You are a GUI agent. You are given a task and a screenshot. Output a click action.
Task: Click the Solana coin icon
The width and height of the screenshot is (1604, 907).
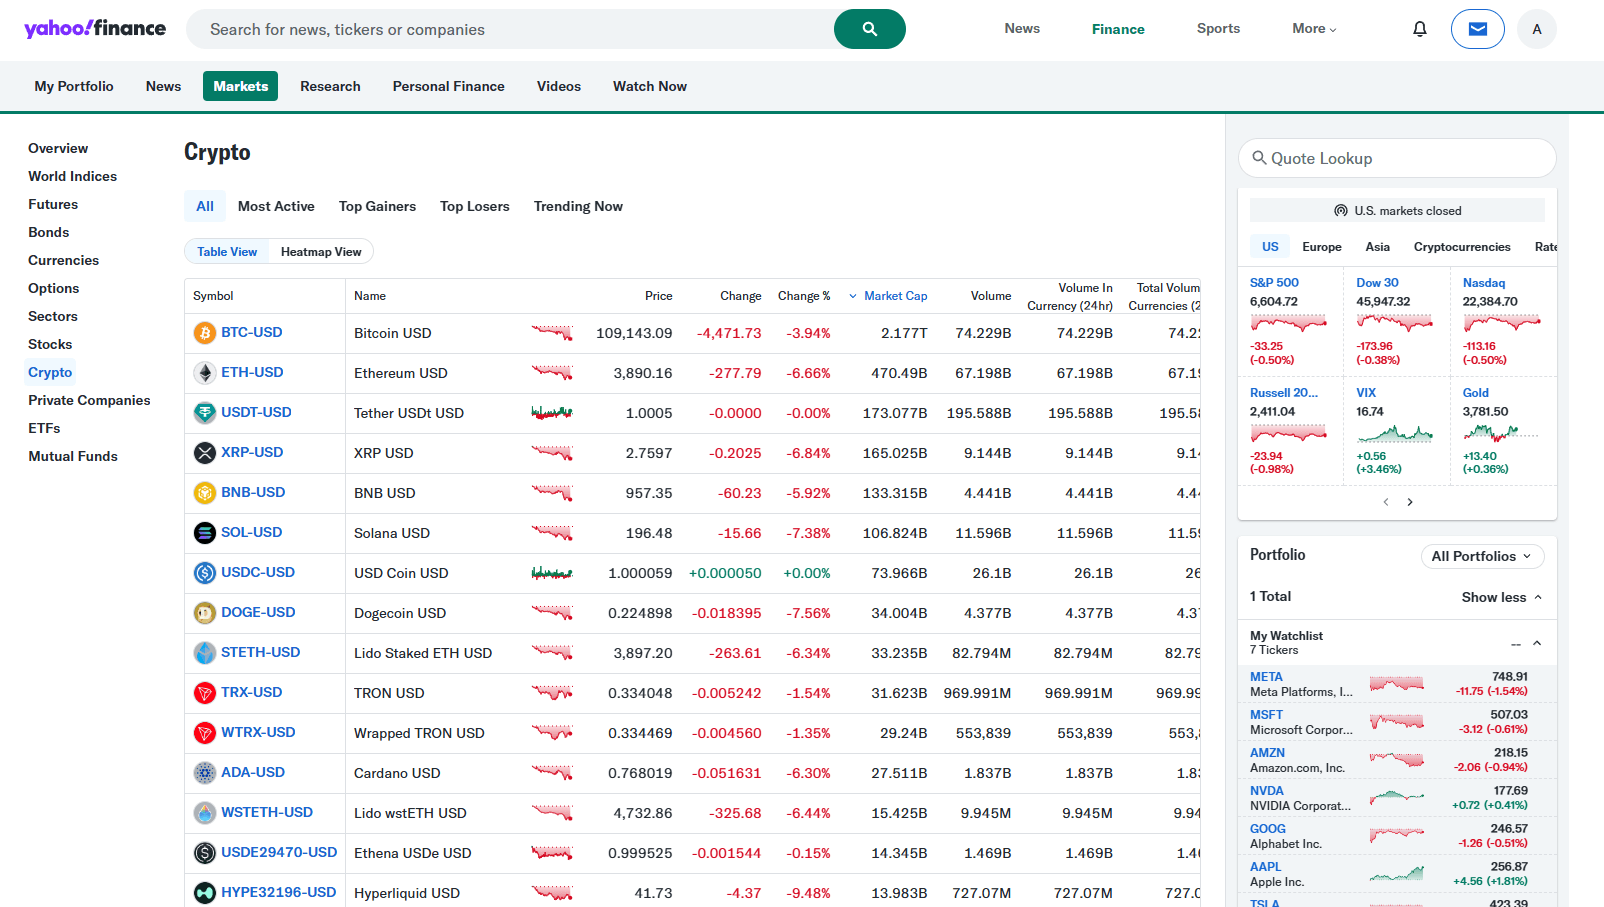click(x=205, y=533)
